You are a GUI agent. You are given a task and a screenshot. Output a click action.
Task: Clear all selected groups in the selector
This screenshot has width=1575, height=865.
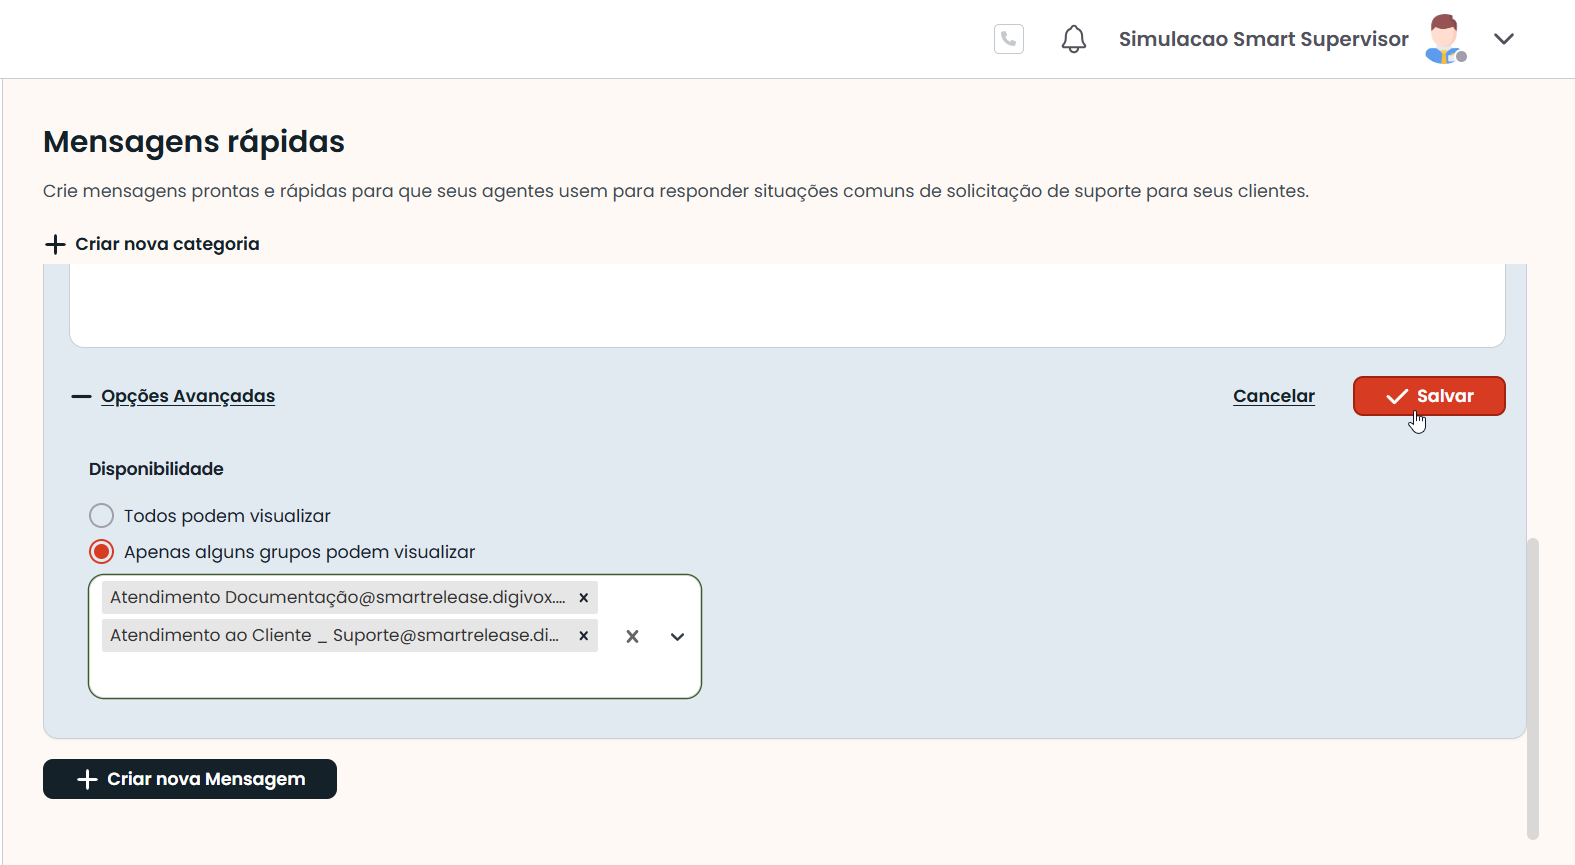pos(632,636)
